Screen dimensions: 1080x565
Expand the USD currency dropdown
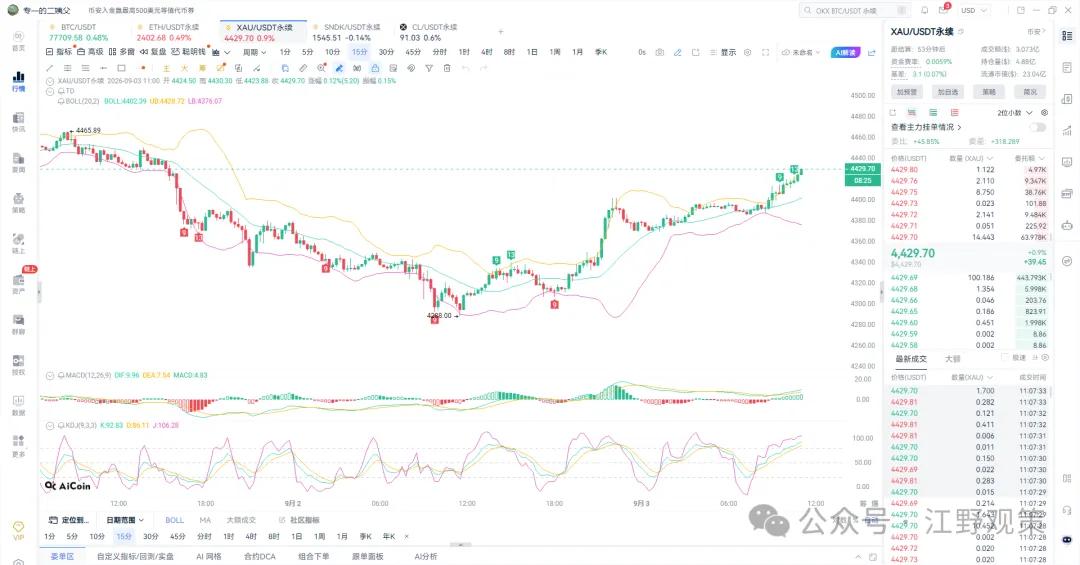click(x=974, y=10)
